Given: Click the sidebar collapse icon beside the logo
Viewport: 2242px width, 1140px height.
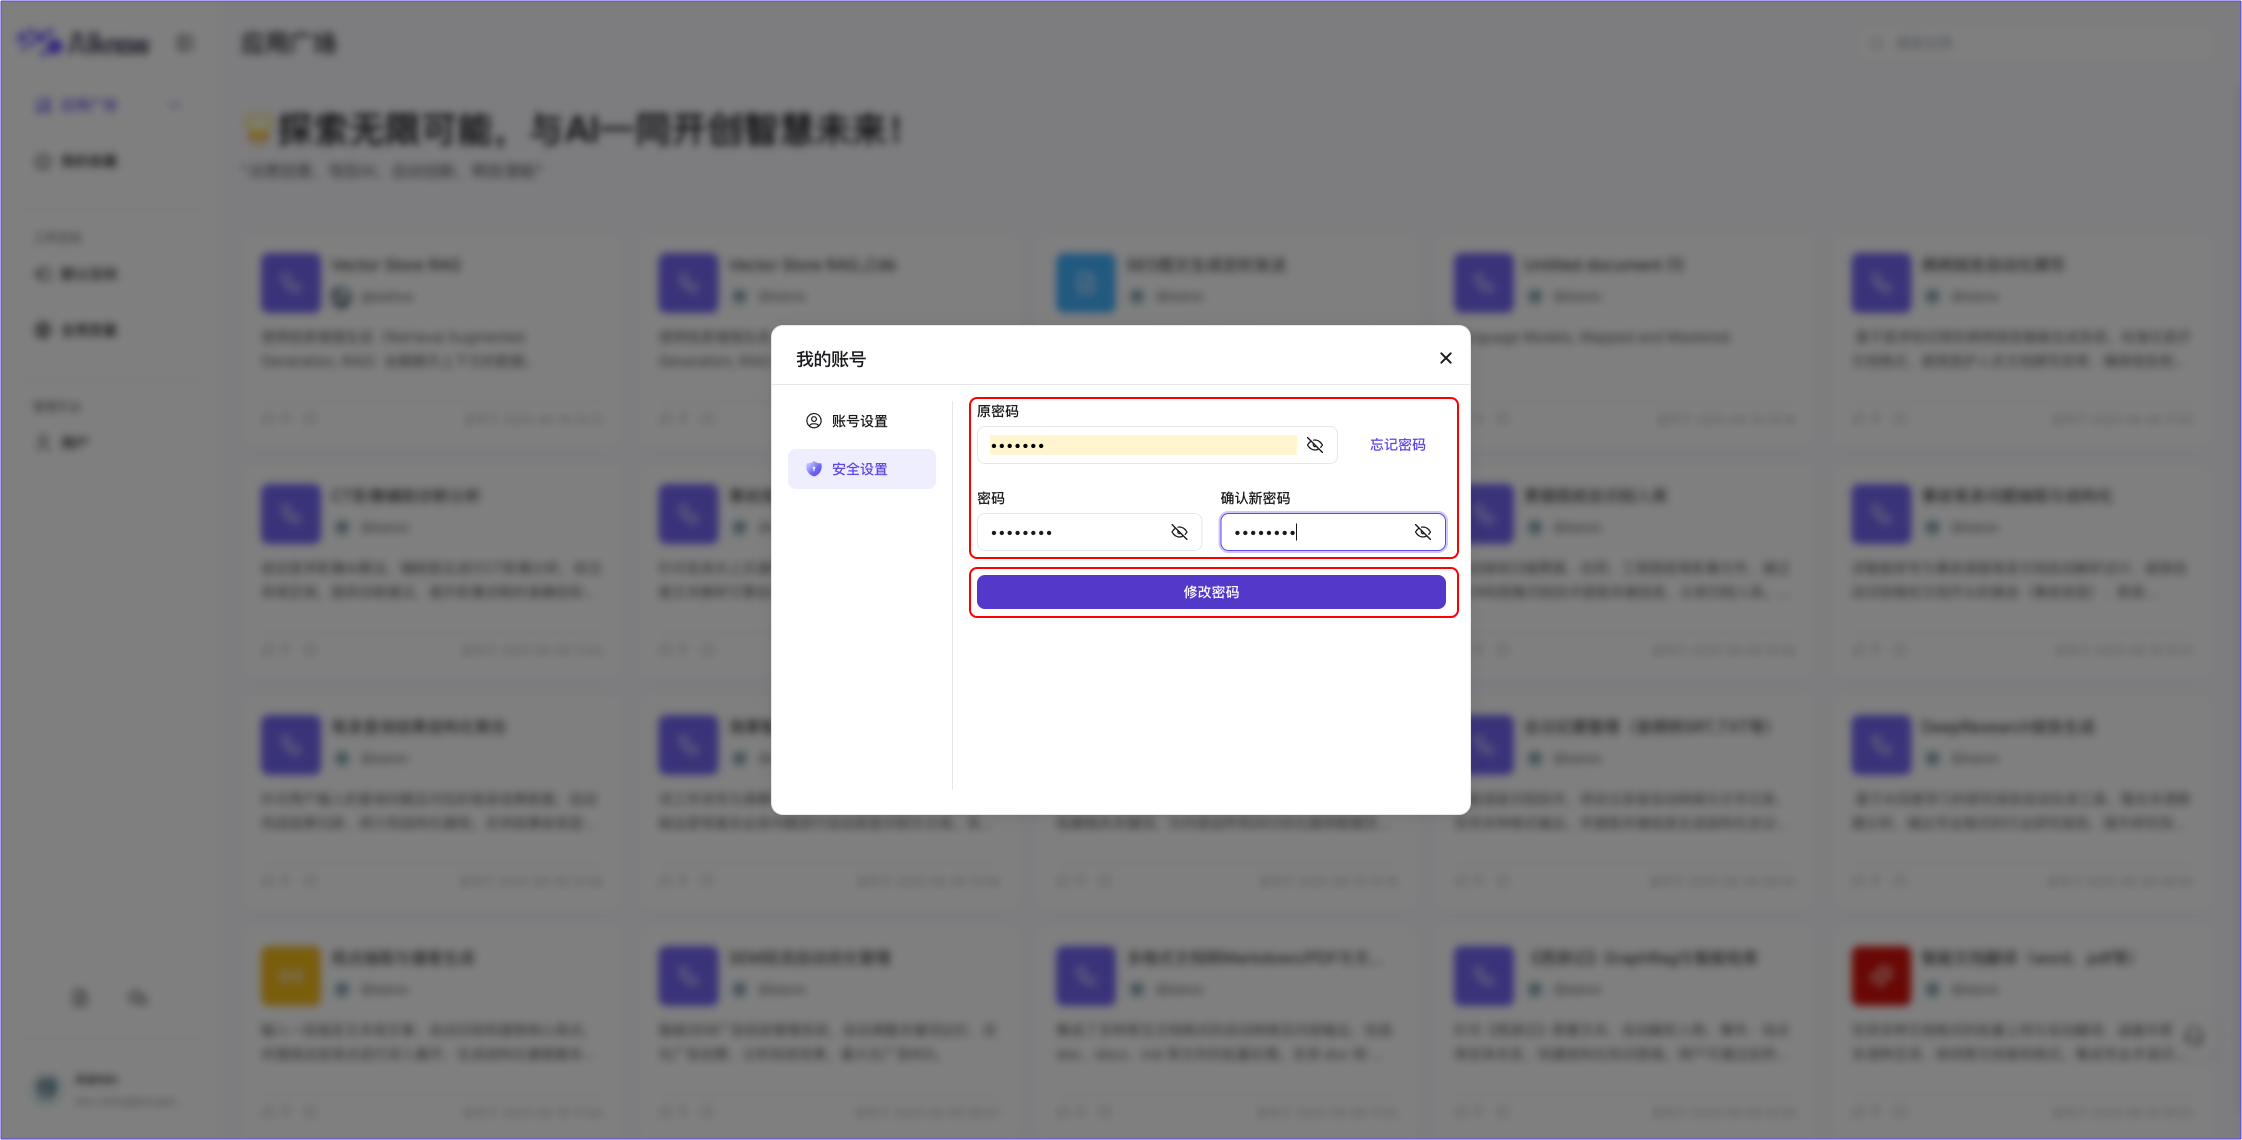Looking at the screenshot, I should (184, 42).
